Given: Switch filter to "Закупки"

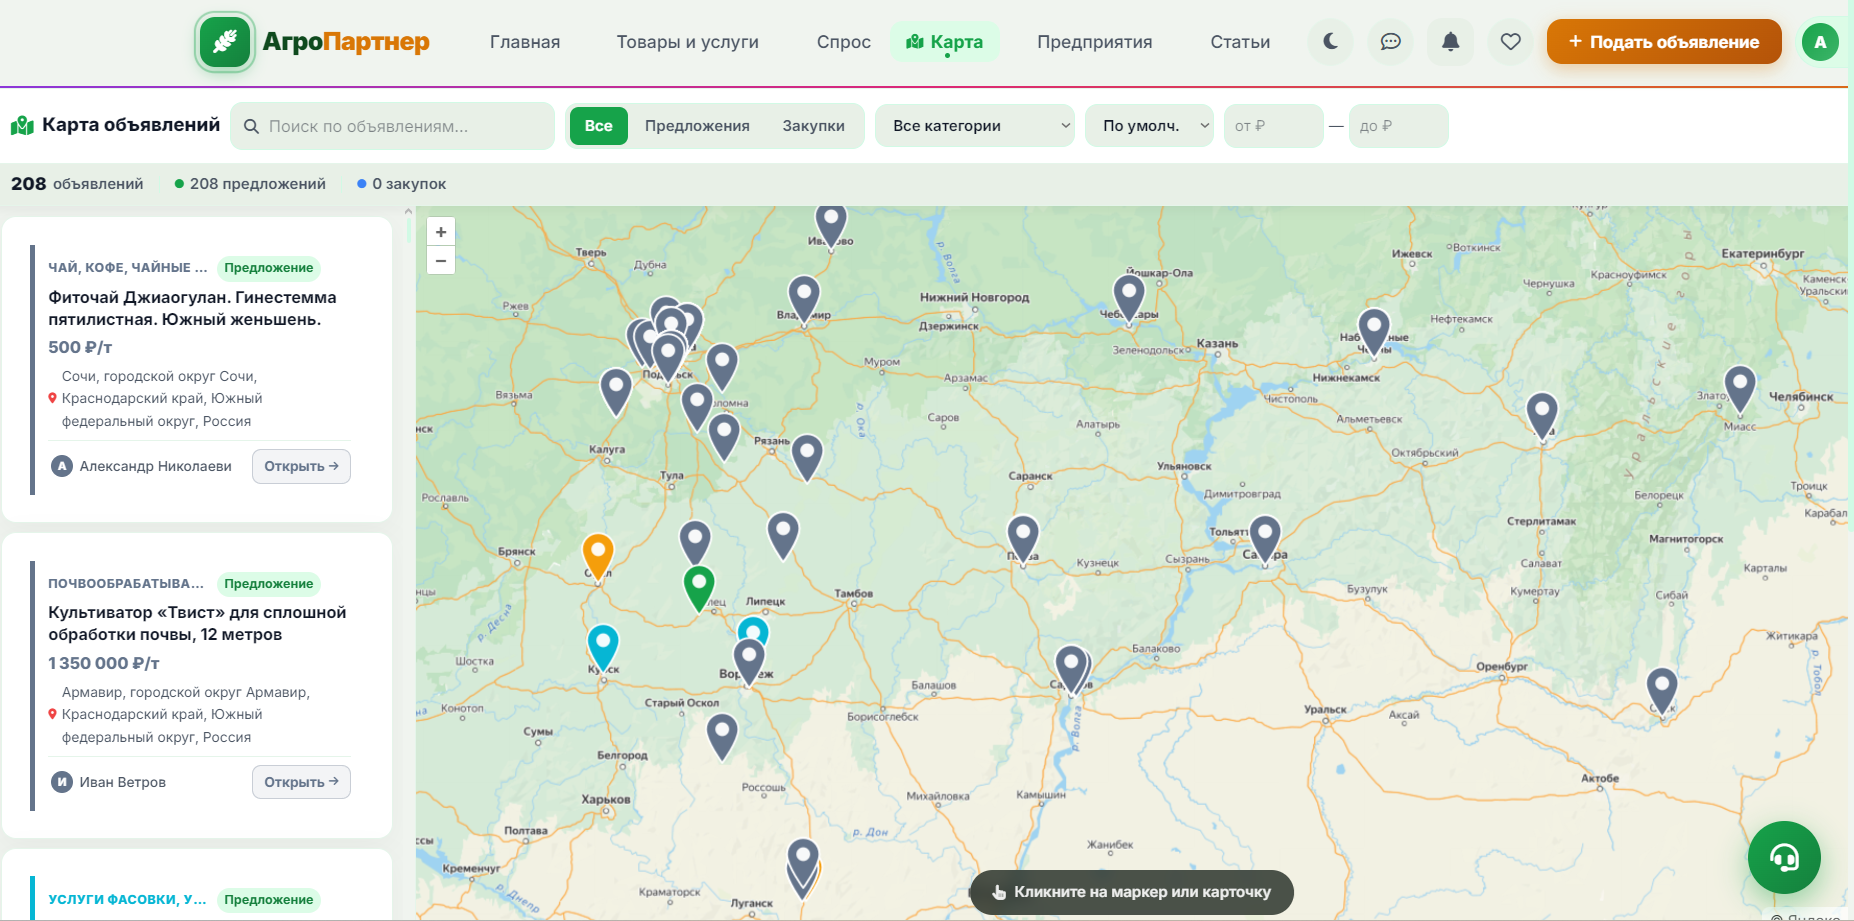Looking at the screenshot, I should (x=814, y=126).
